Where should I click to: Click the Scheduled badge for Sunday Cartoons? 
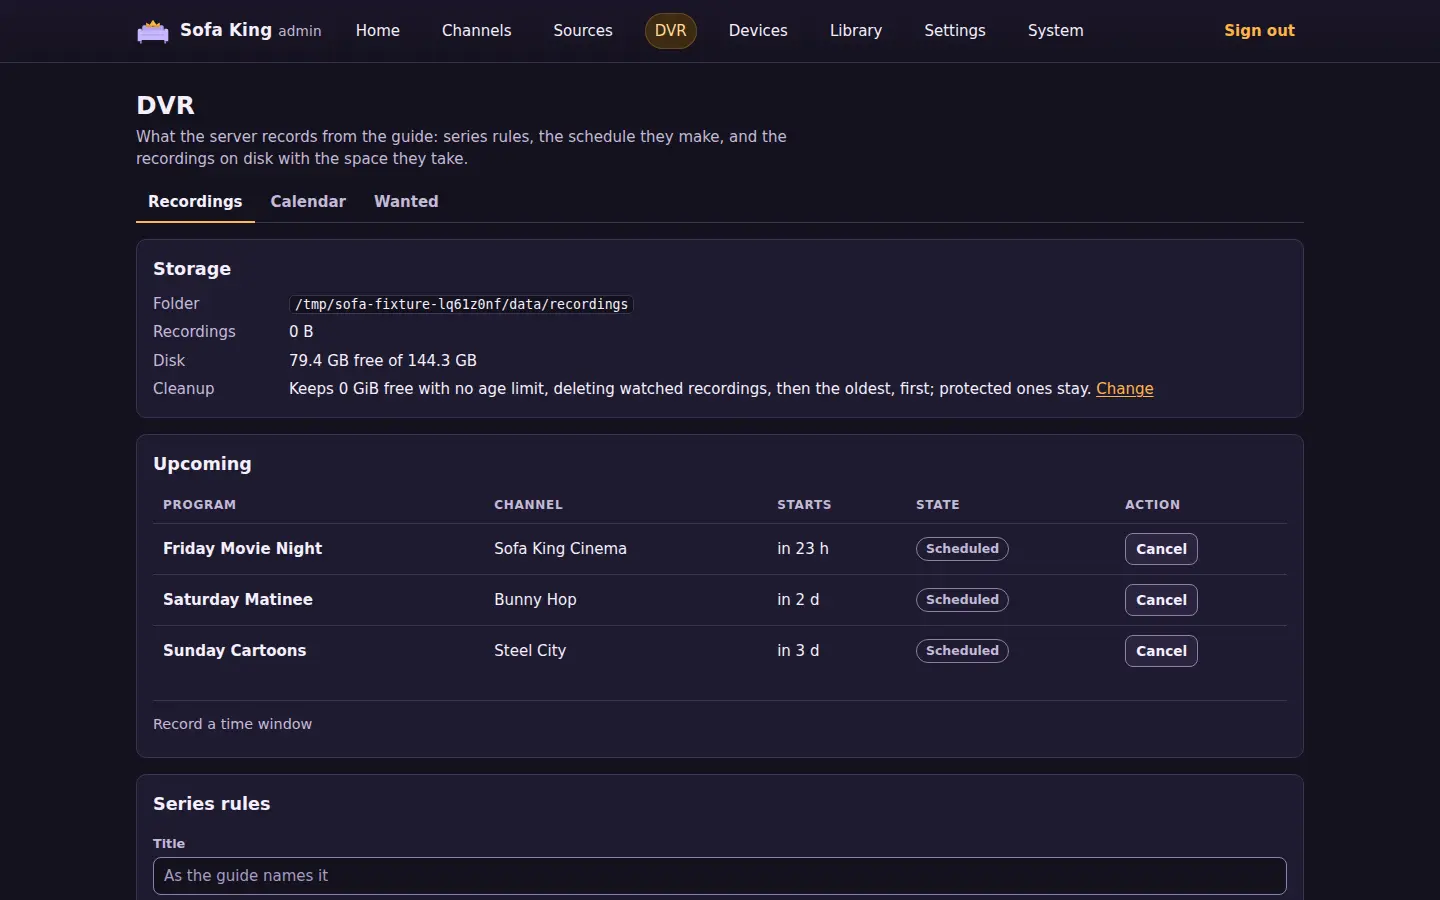coord(962,651)
